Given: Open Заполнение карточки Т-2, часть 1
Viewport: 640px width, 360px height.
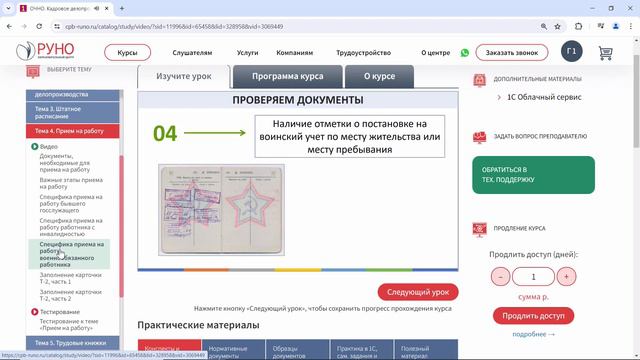Looking at the screenshot, I should 70,278.
